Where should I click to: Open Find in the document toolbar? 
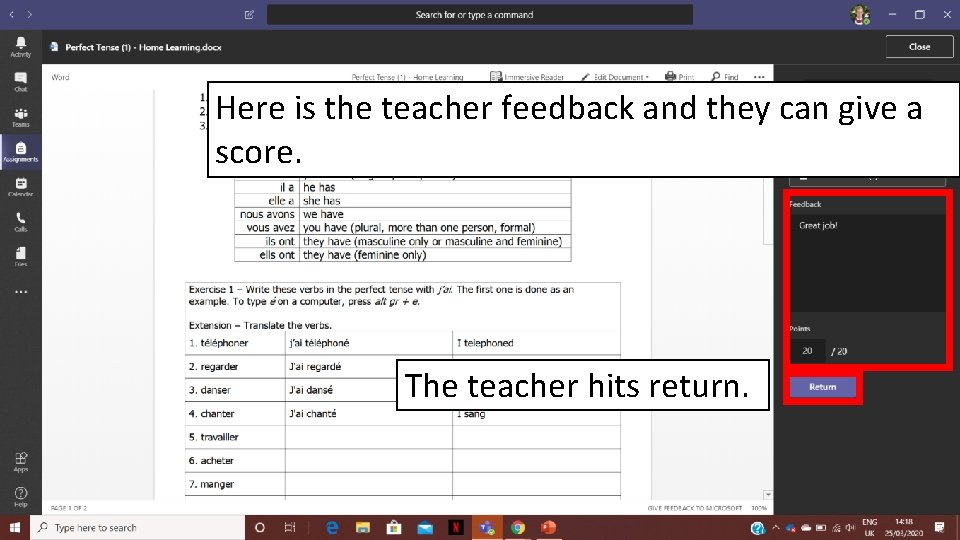point(725,77)
